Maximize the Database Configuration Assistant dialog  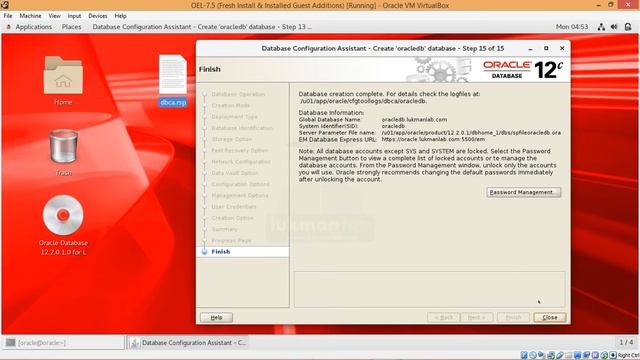(x=546, y=48)
